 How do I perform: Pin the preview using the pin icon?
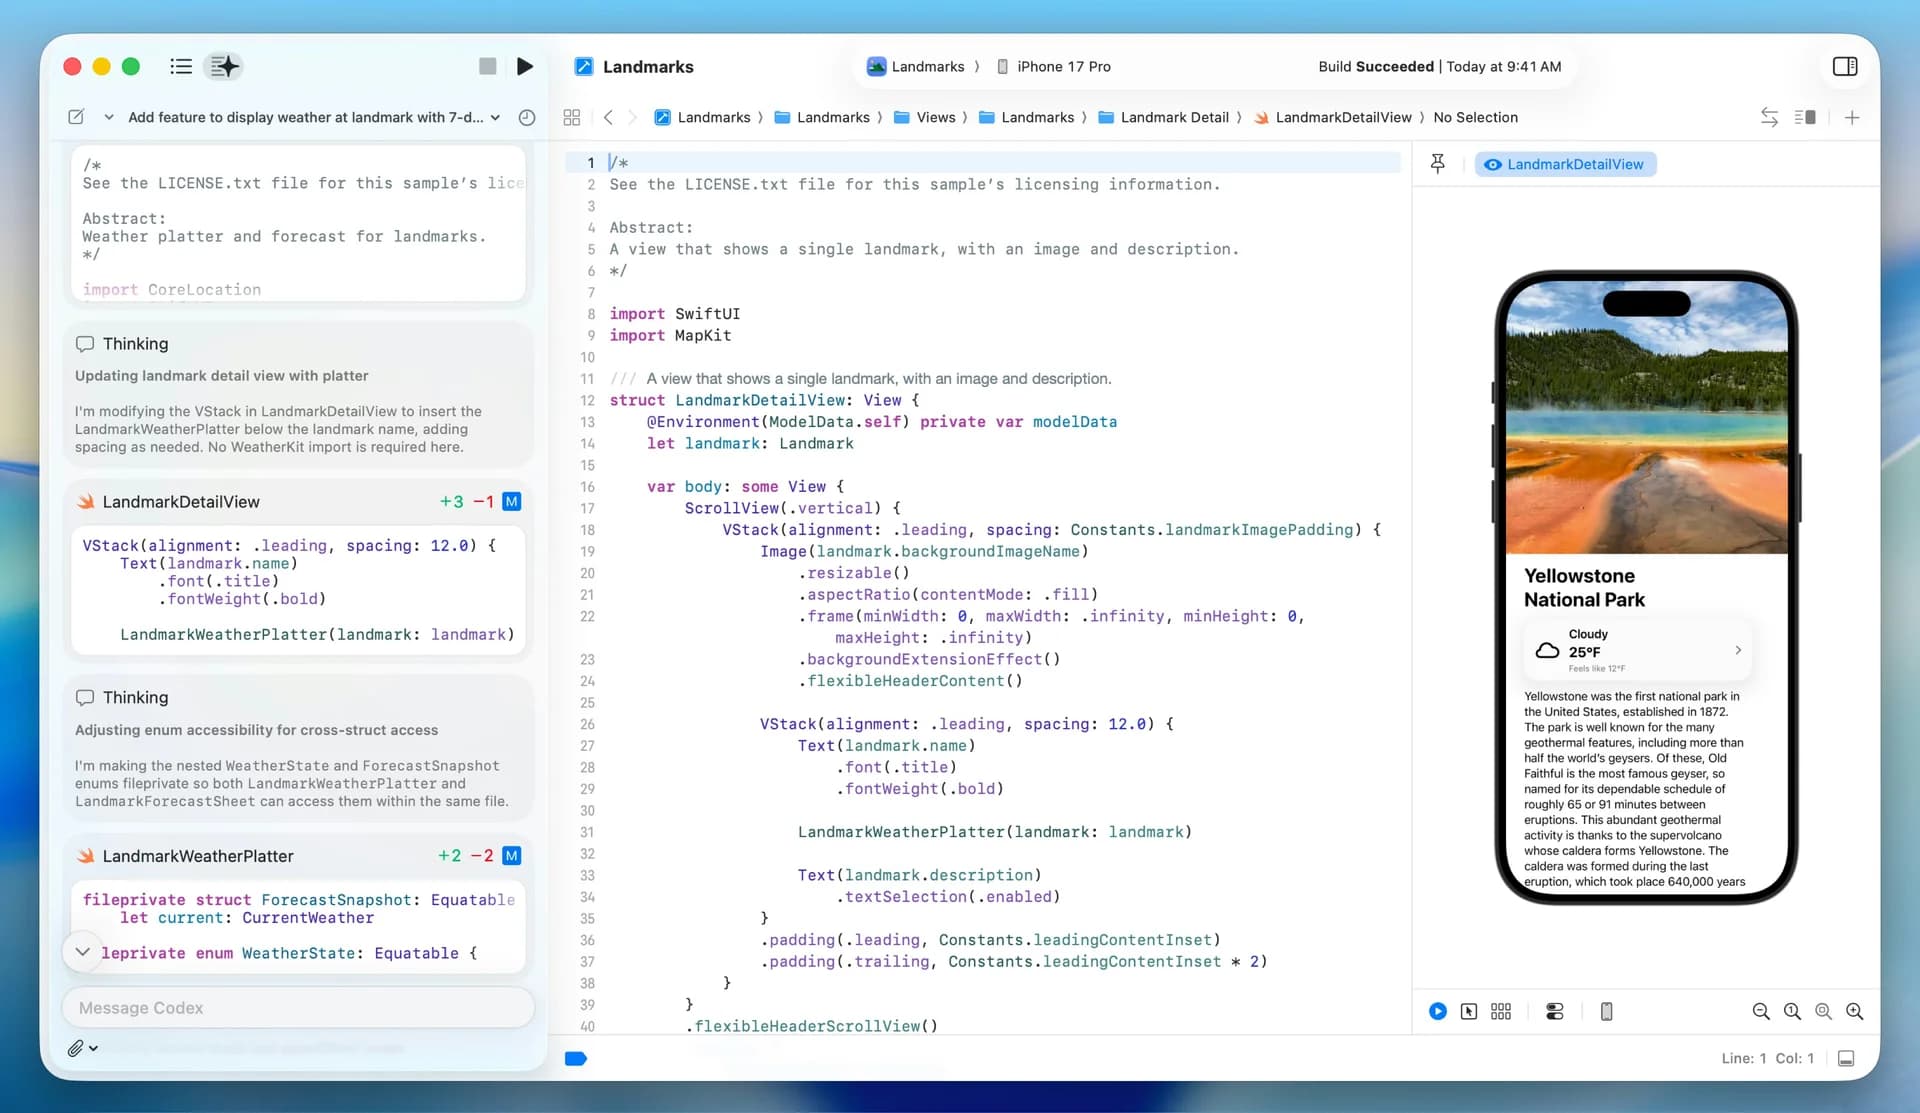coord(1438,163)
